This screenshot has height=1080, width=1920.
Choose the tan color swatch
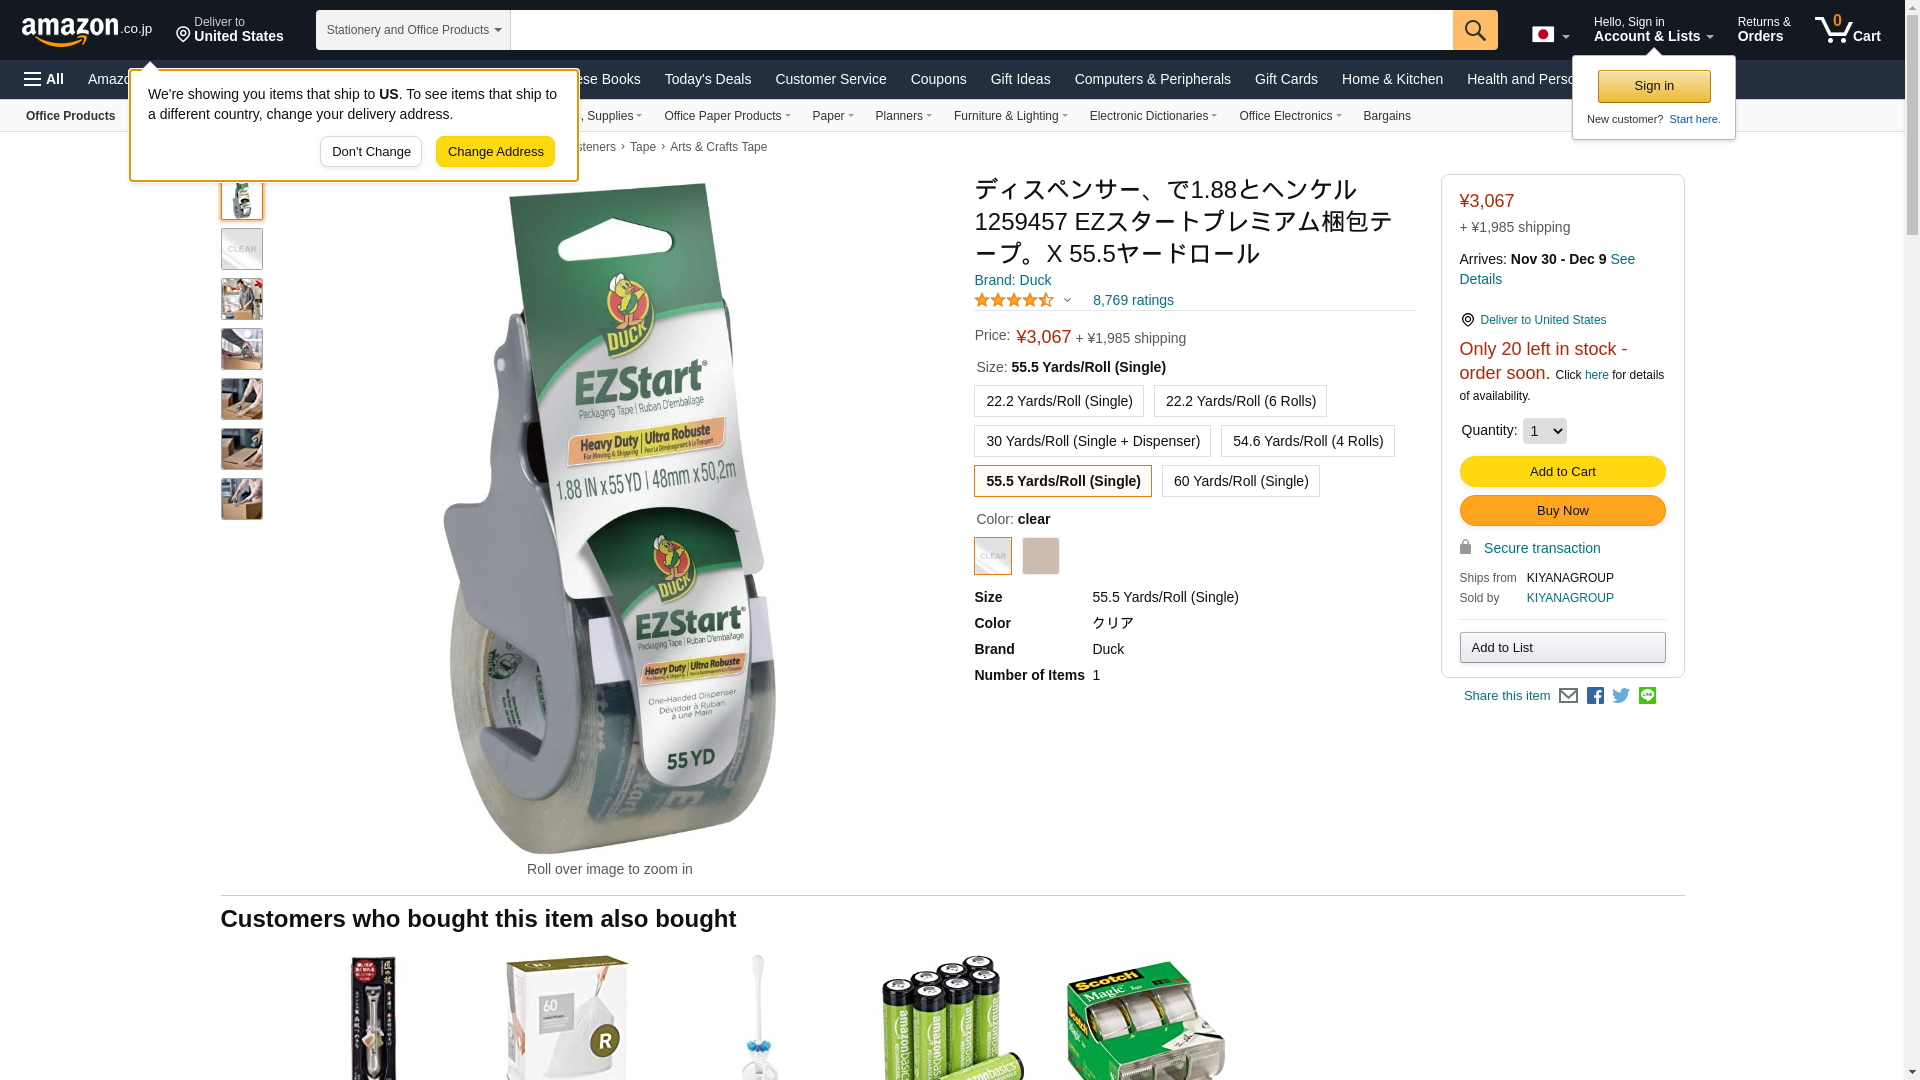[x=1040, y=556]
